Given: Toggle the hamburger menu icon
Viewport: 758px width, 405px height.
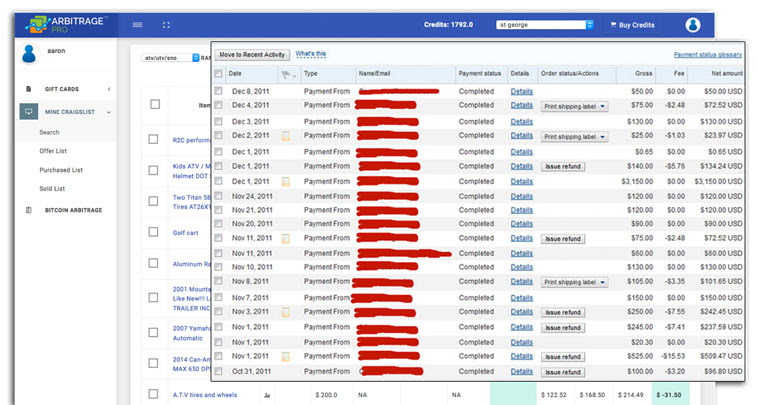Looking at the screenshot, I should [x=137, y=25].
